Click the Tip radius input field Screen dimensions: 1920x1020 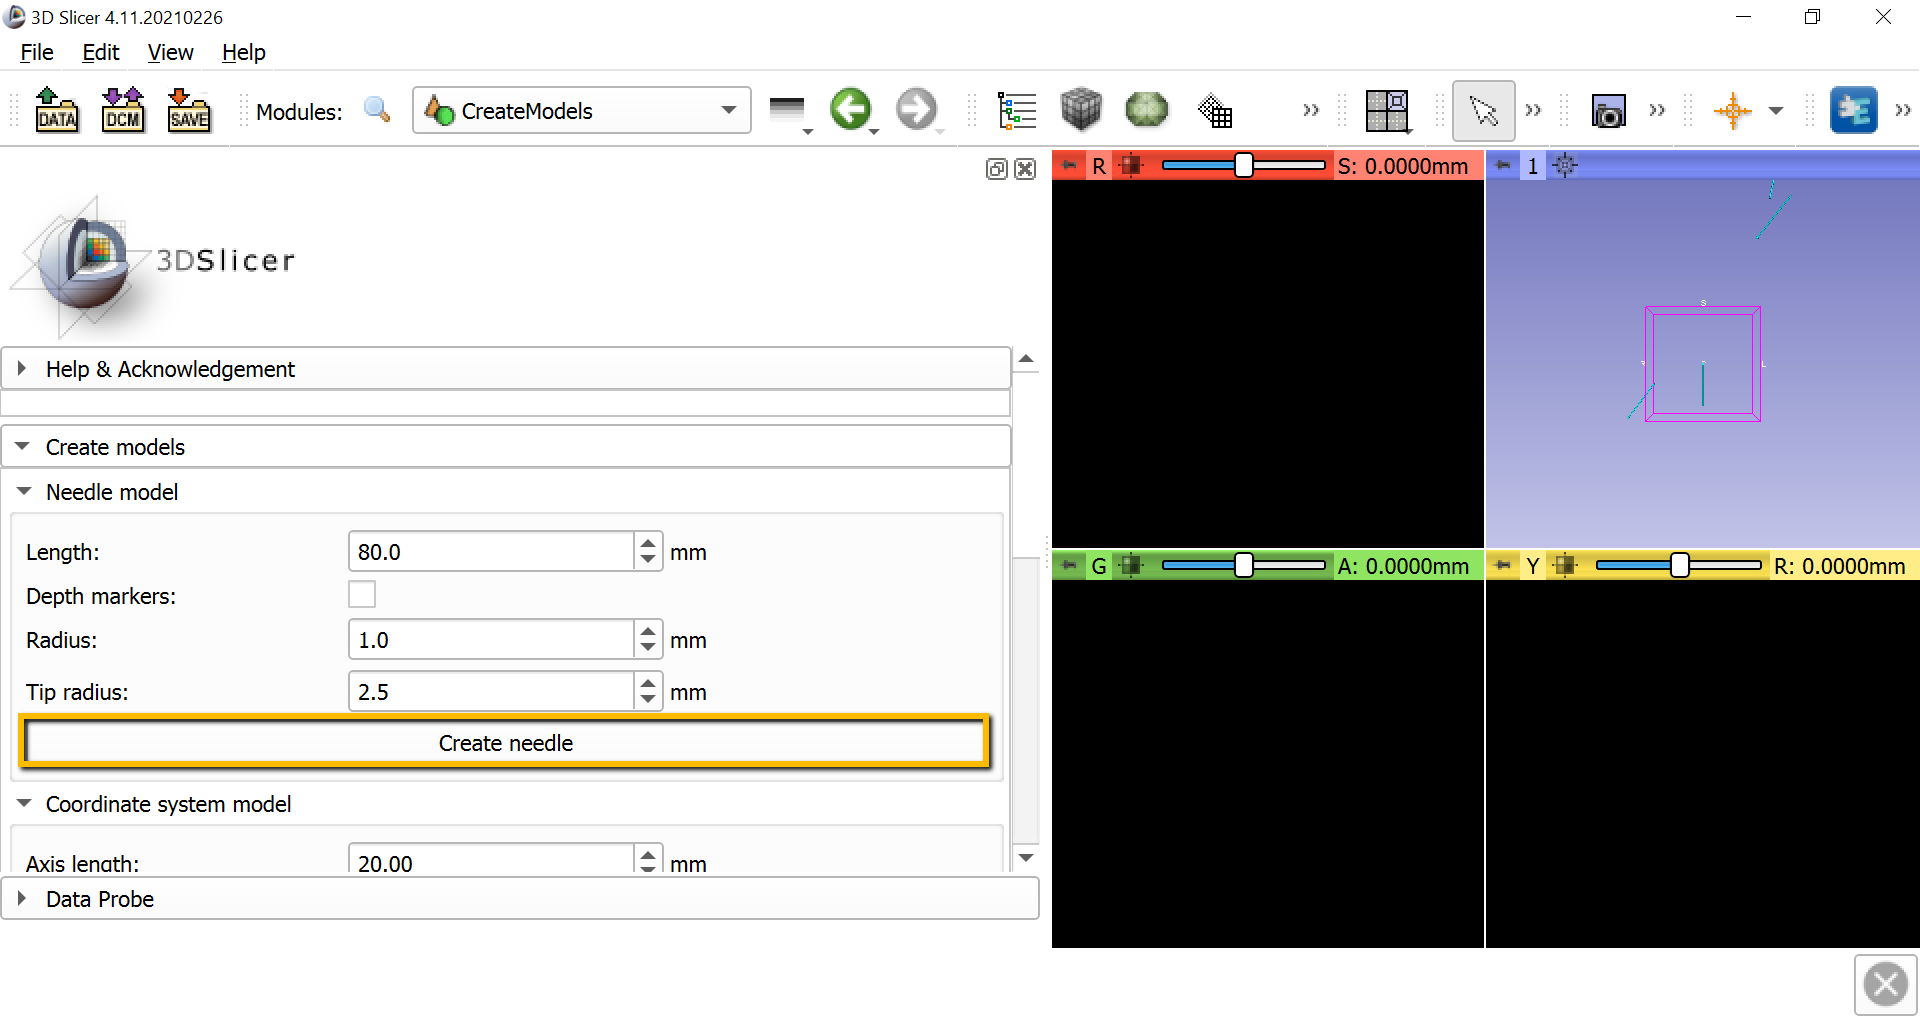491,692
